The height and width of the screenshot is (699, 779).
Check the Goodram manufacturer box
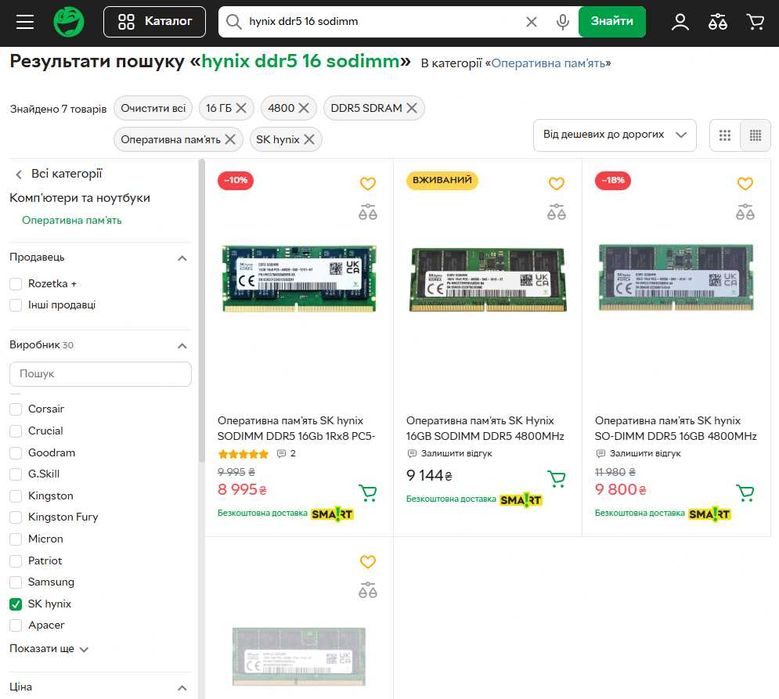click(x=16, y=453)
